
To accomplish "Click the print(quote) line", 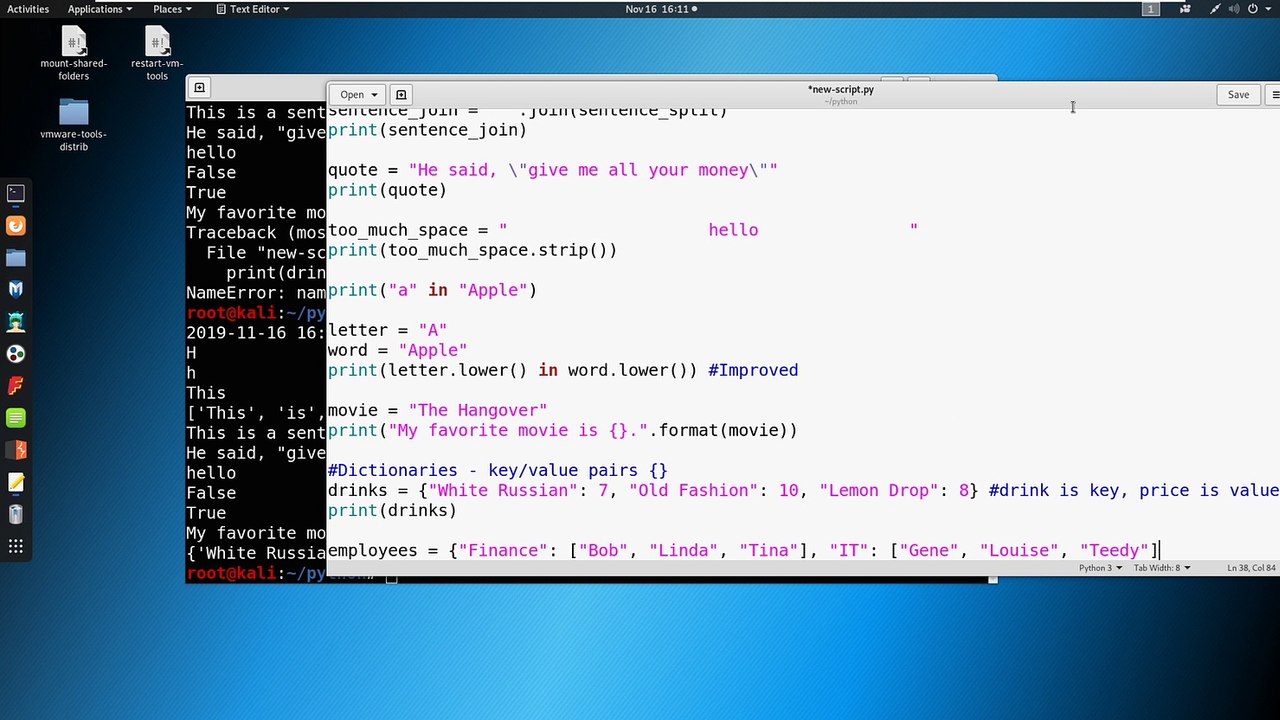I will coord(387,190).
